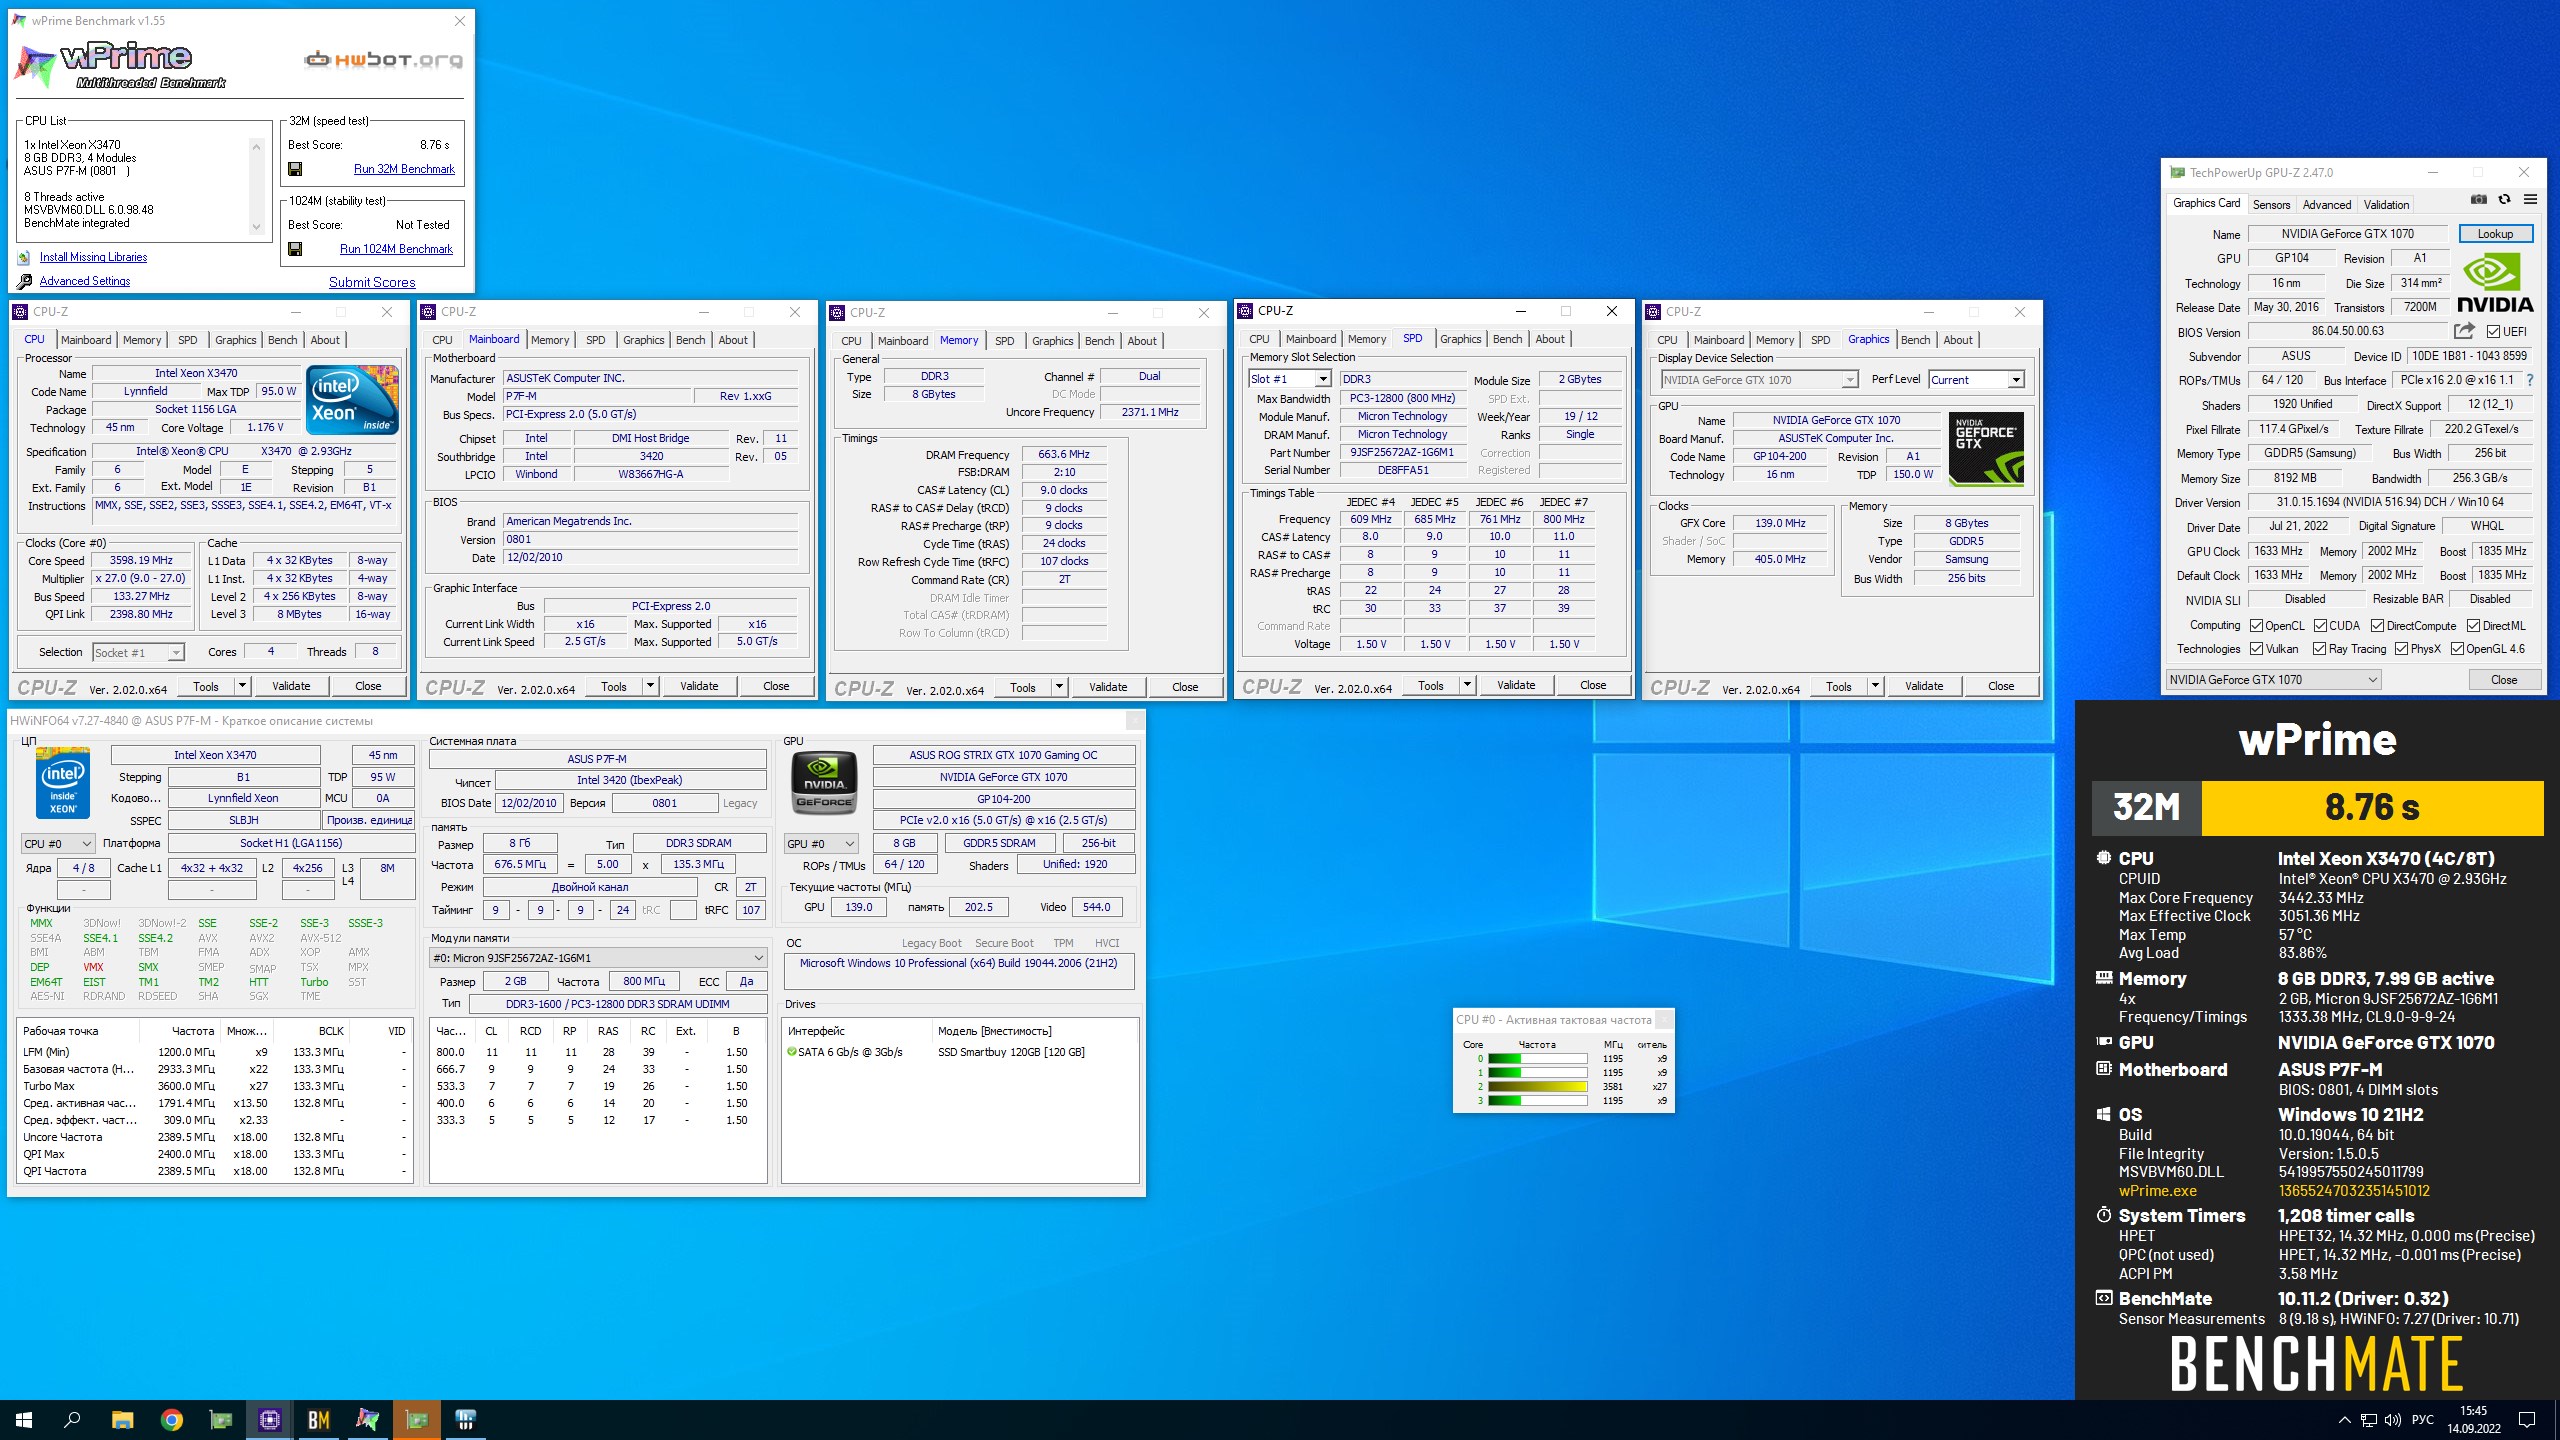
Task: Open BenchMate BM icon on taskbar
Action: 318,1419
